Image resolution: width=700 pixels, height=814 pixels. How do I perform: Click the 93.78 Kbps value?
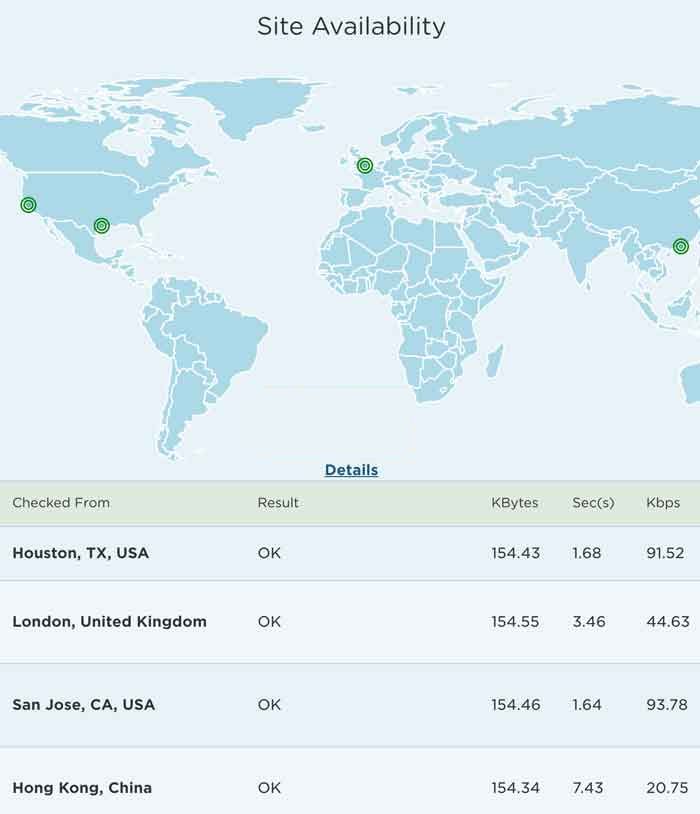coord(667,704)
